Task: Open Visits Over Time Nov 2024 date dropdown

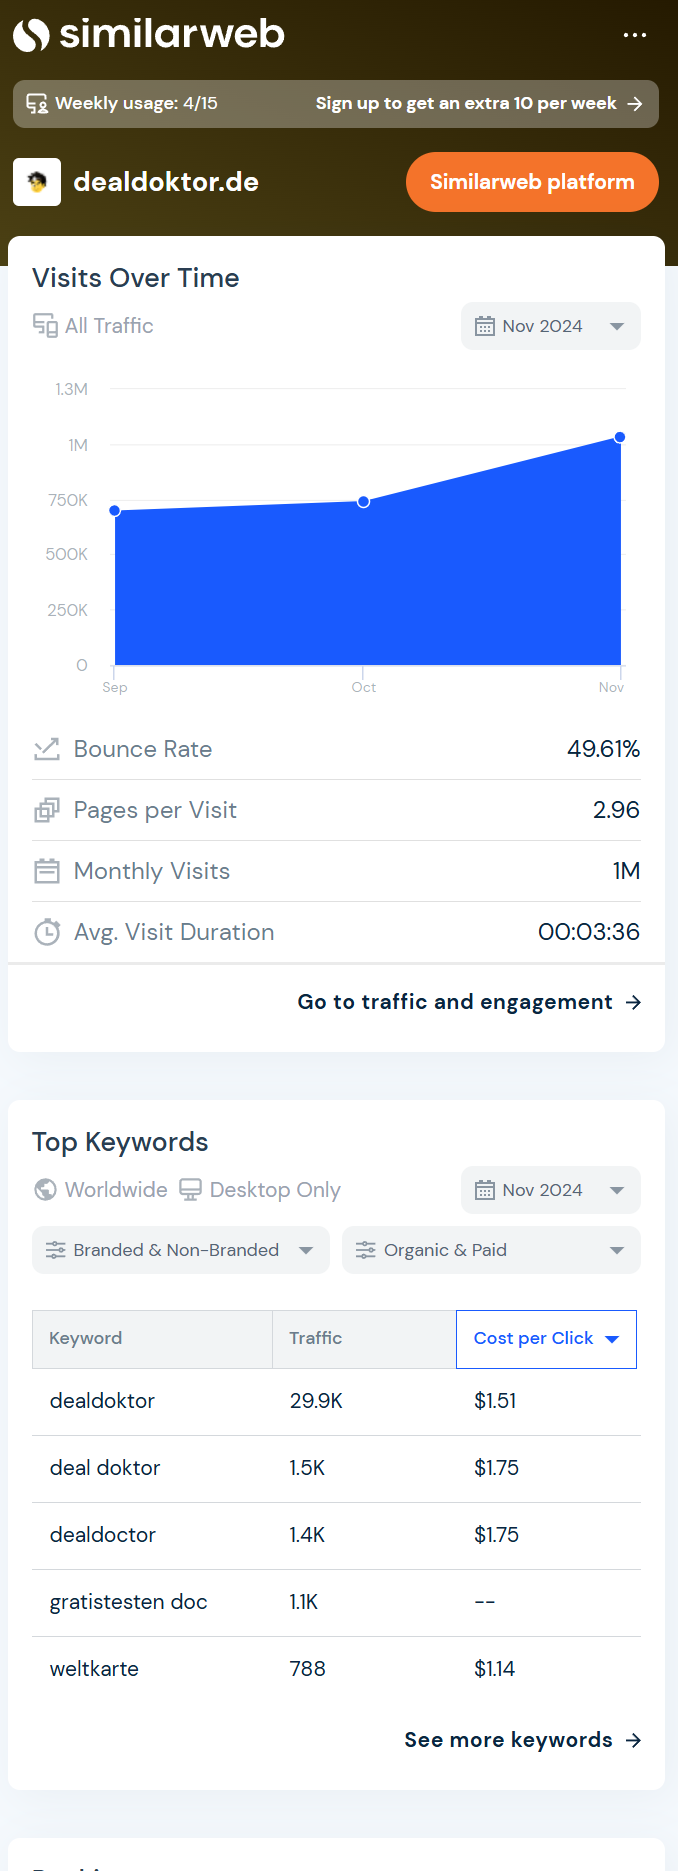Action: point(550,326)
